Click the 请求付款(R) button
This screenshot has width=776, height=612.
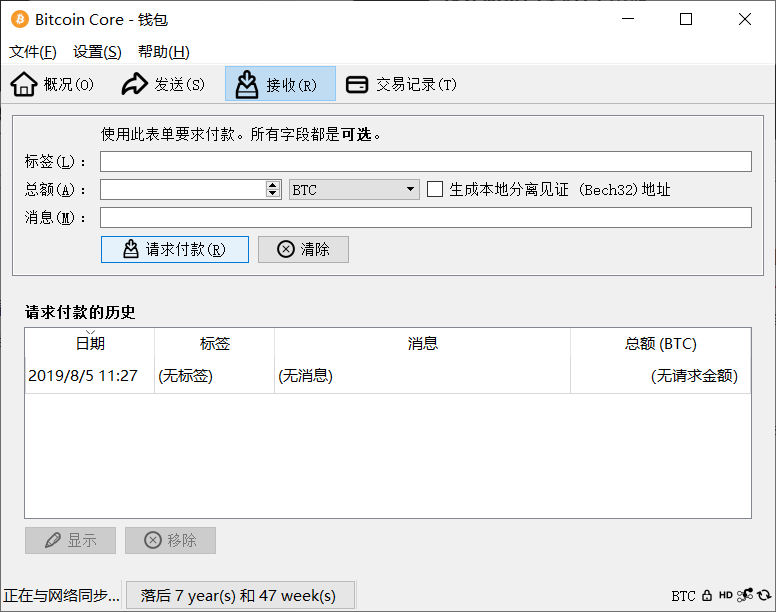[x=175, y=249]
